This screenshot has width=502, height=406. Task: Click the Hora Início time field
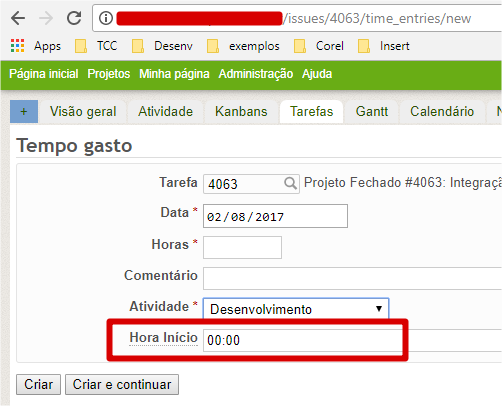tap(303, 340)
